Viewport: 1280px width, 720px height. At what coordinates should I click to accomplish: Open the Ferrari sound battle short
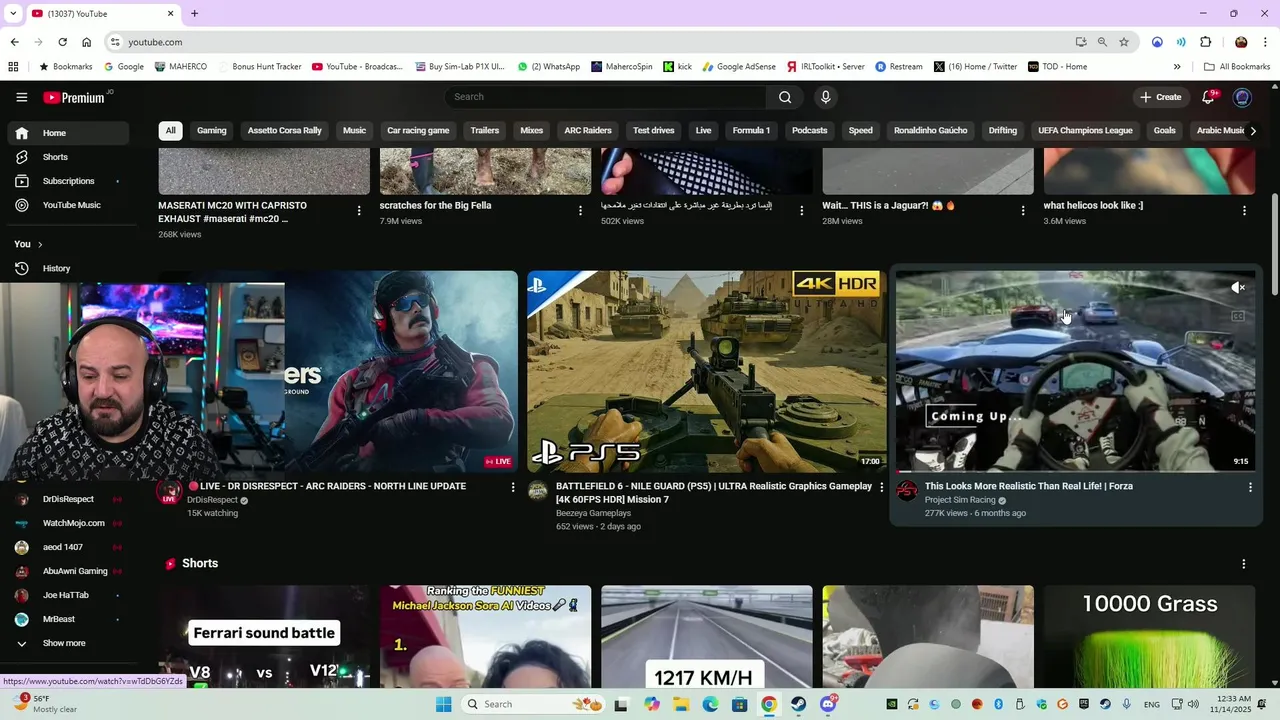tap(264, 636)
